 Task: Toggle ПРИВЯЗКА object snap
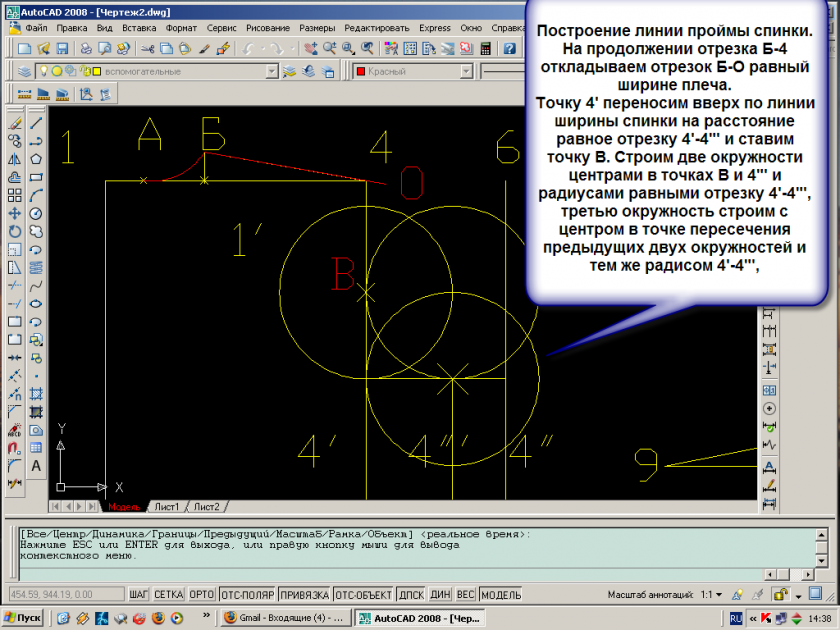303,595
